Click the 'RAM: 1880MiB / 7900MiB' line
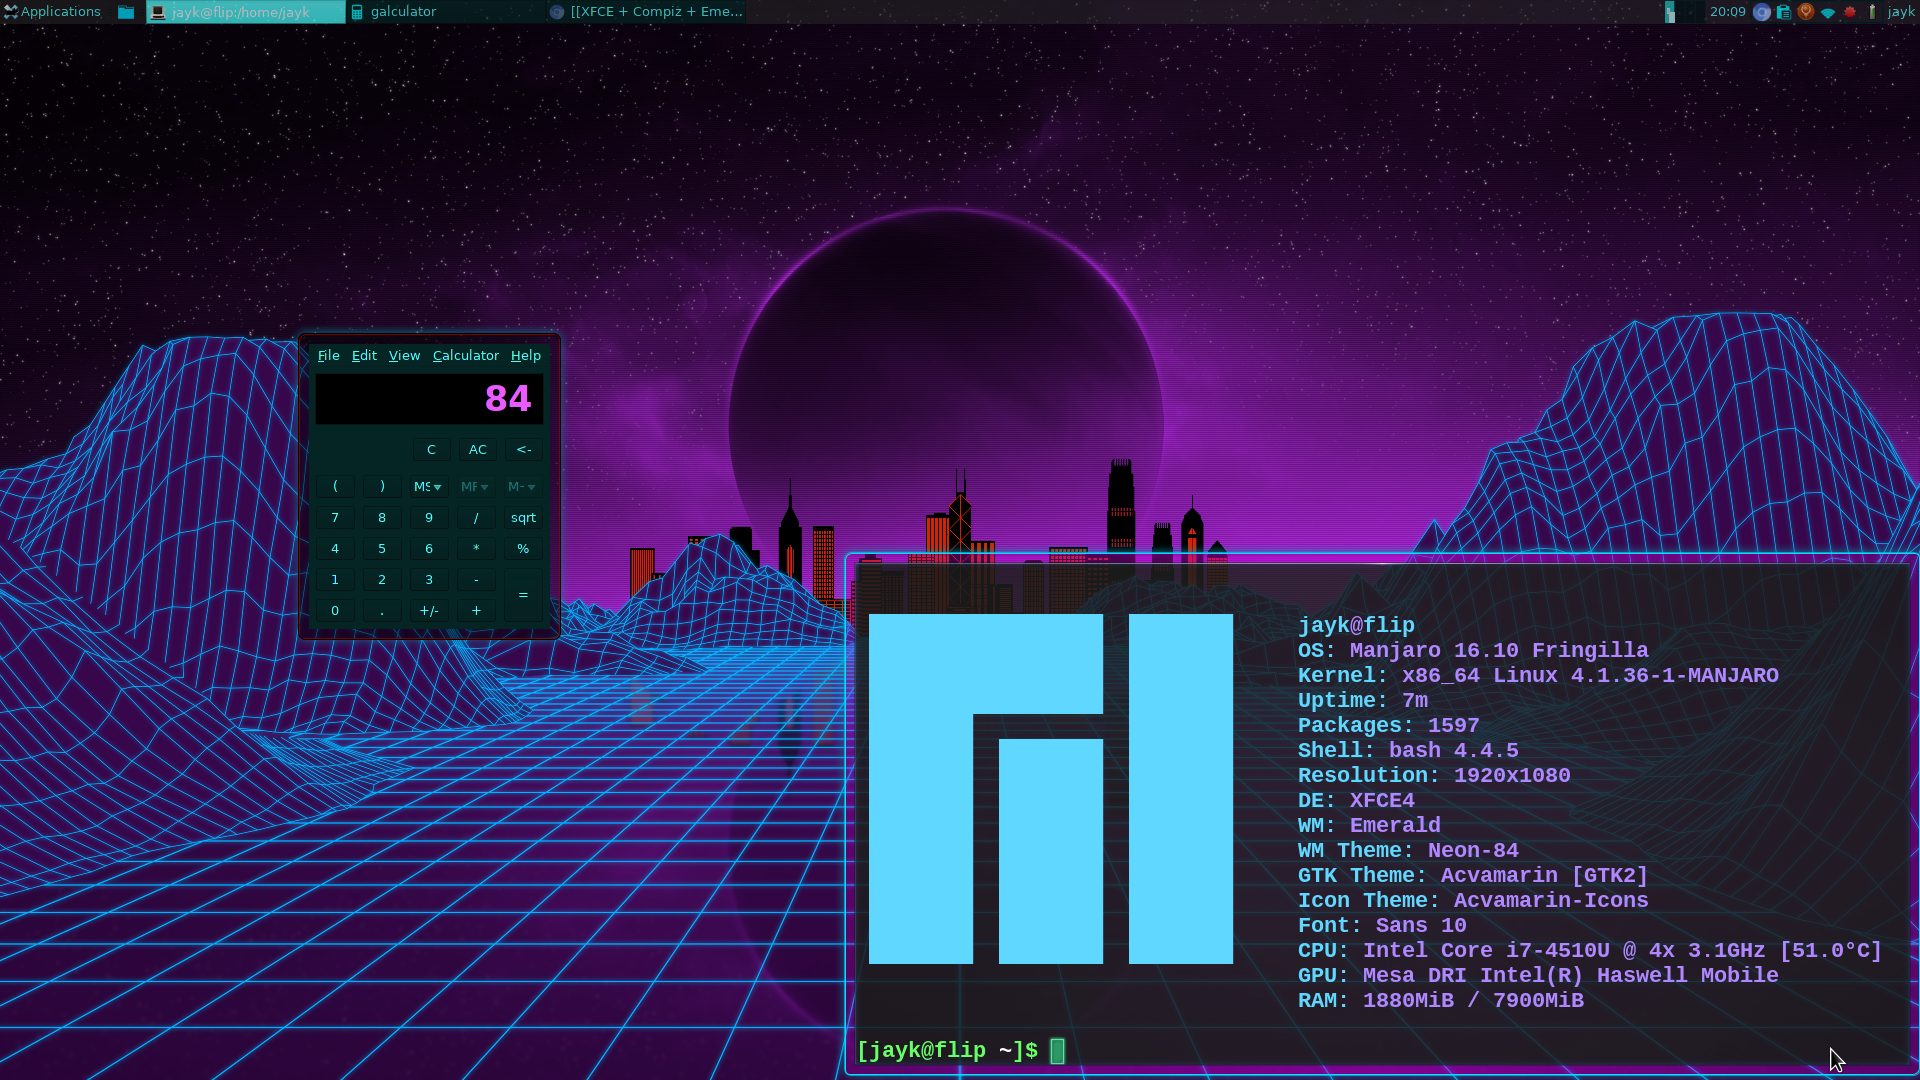 [1441, 1000]
